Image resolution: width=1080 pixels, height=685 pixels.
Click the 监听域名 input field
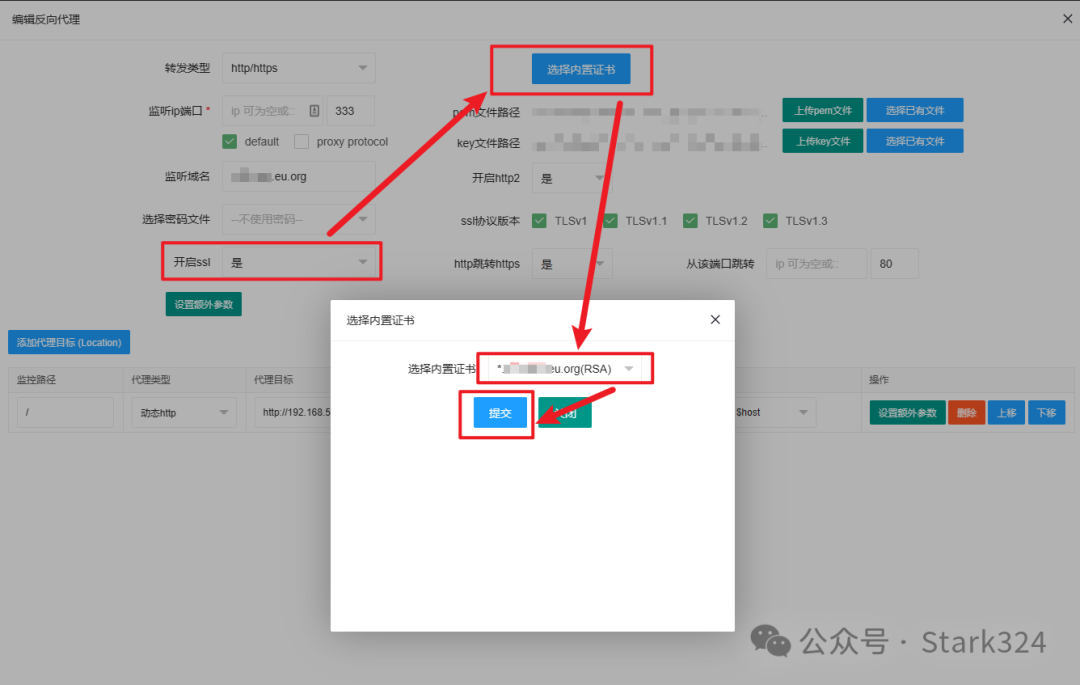coord(298,176)
